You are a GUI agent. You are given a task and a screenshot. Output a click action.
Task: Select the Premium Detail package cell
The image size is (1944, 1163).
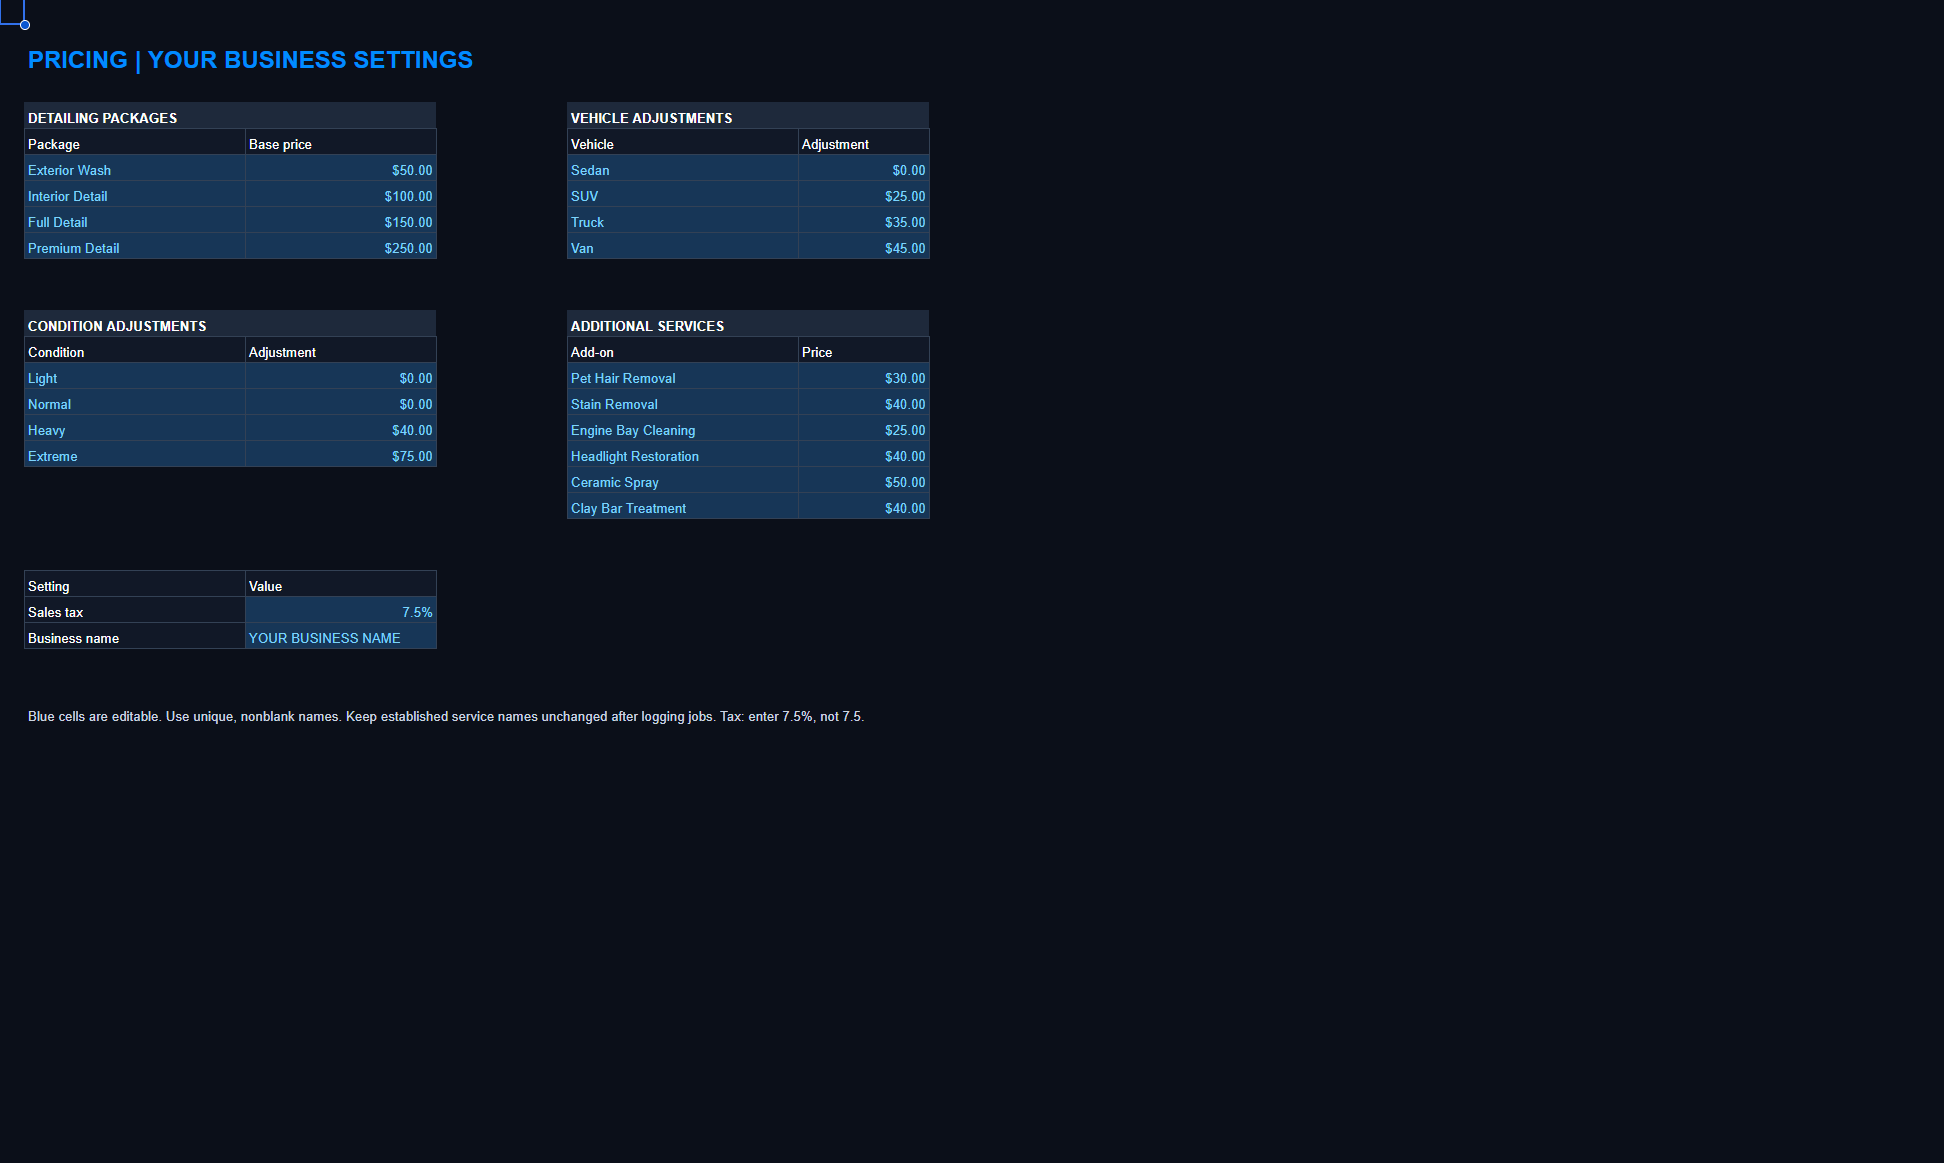pyautogui.click(x=134, y=248)
